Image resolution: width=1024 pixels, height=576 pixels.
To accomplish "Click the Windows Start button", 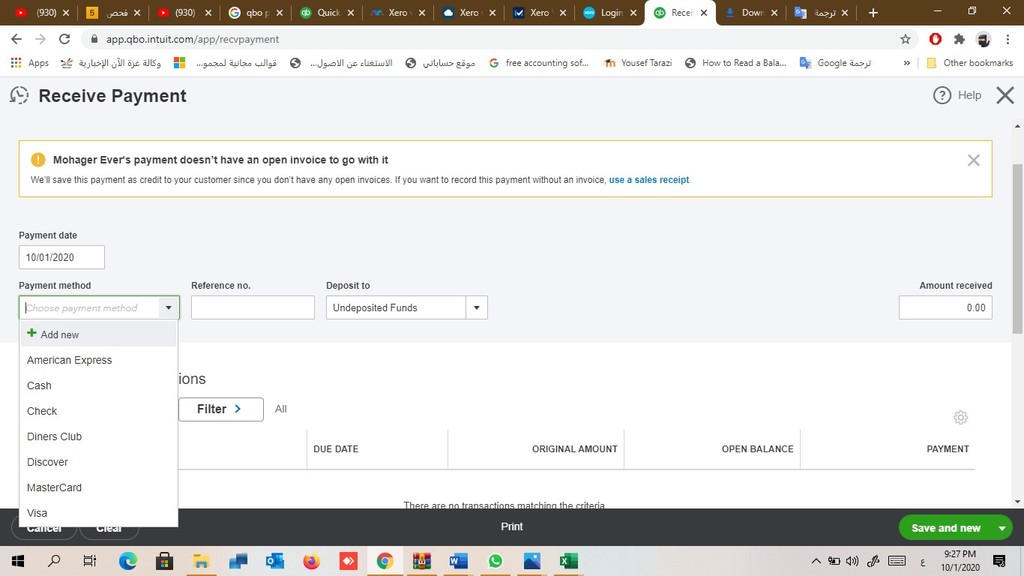I will [18, 561].
